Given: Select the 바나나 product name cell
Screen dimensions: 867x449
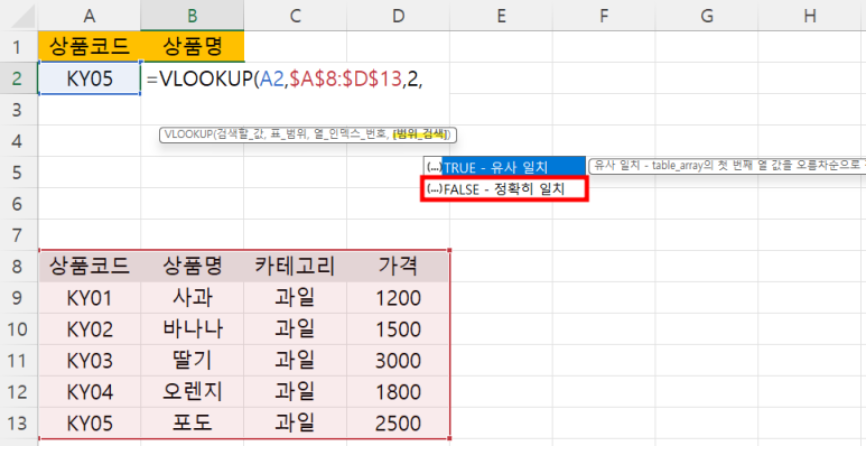Looking at the screenshot, I should click(x=192, y=329).
